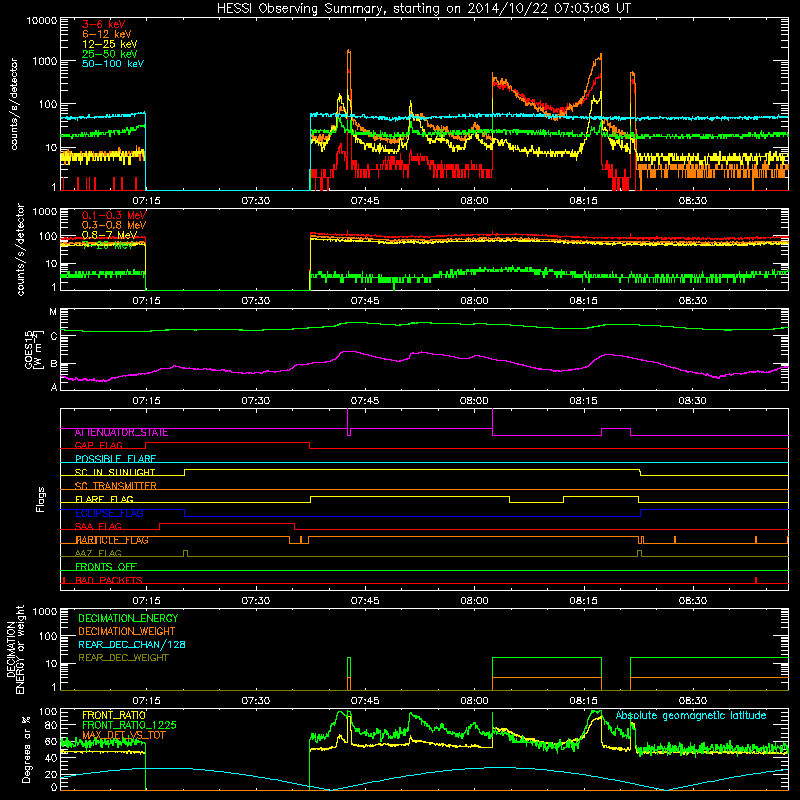Select the FRONT_RATIO_1225 legend label
The height and width of the screenshot is (800, 800).
[129, 726]
